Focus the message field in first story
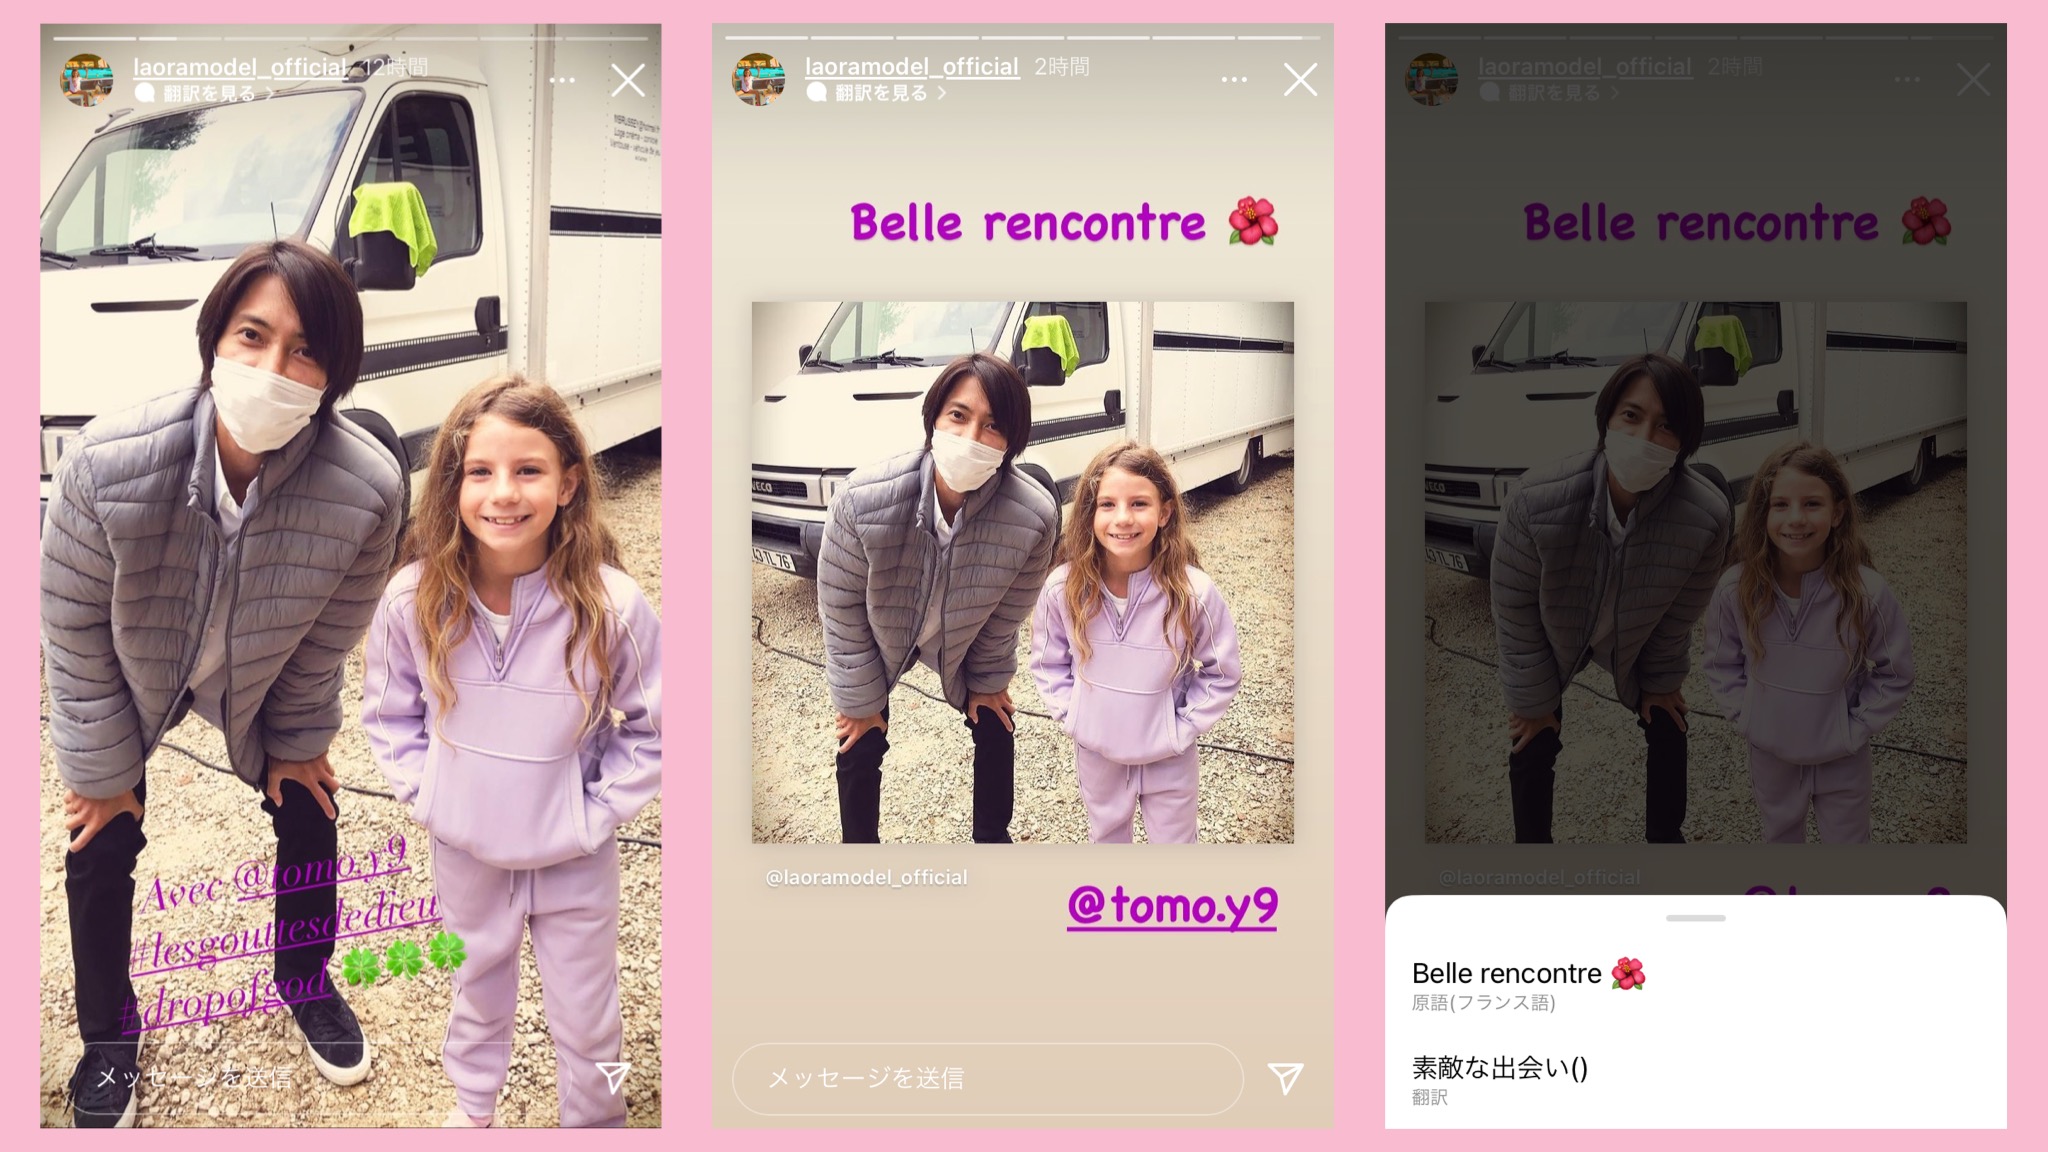This screenshot has height=1152, width=2048. click(x=316, y=1078)
